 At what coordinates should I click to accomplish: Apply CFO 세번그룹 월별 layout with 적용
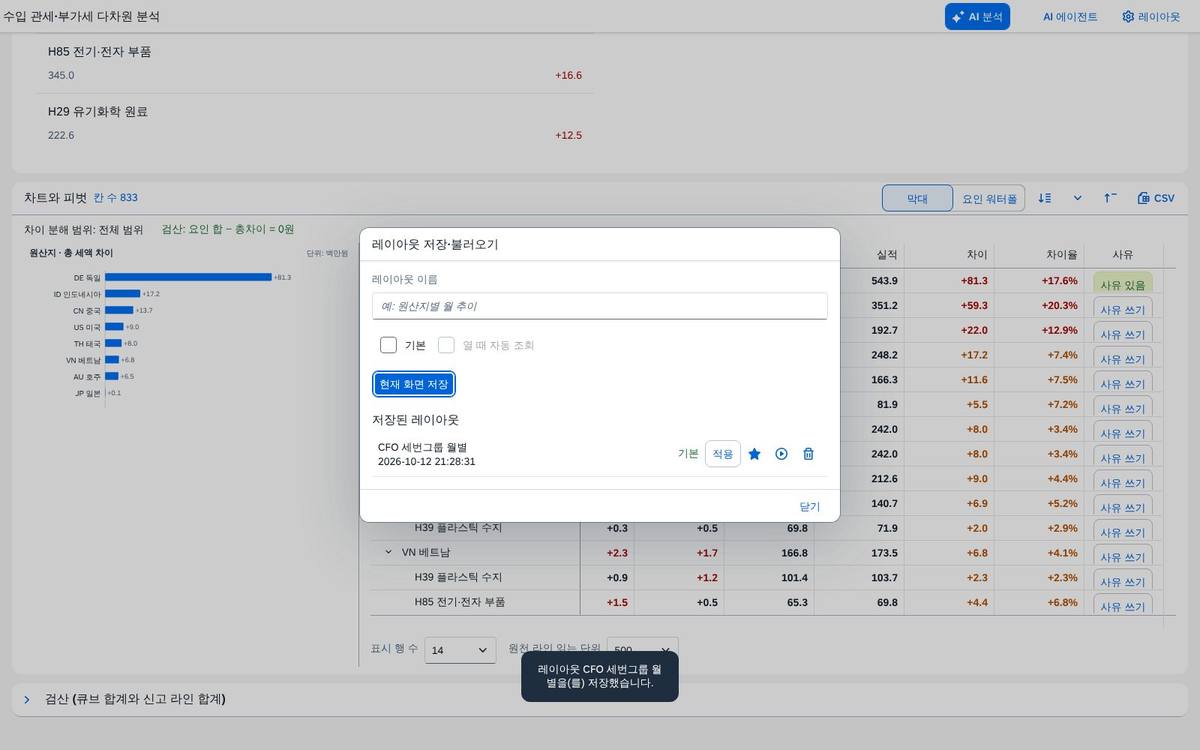(x=723, y=454)
